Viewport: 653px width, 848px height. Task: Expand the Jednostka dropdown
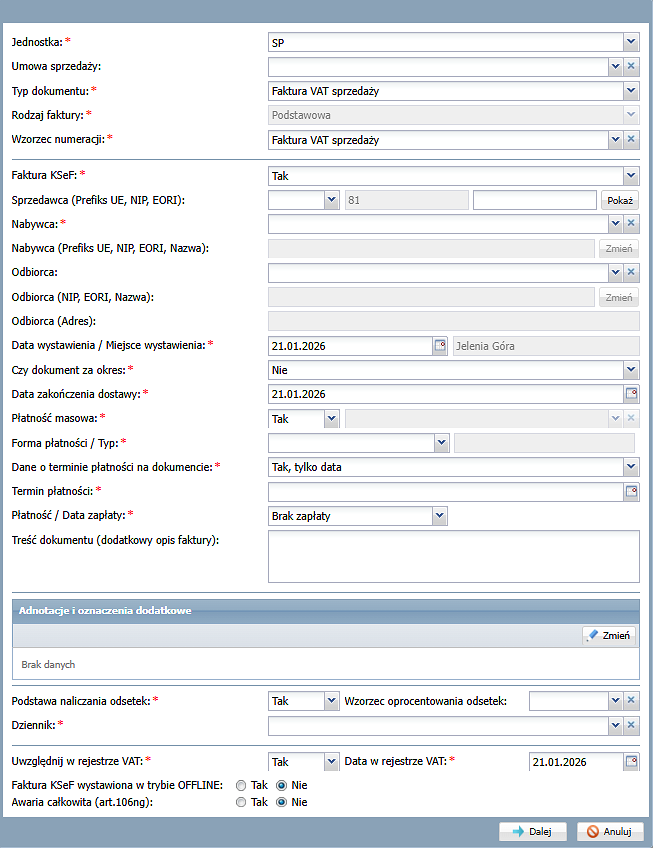(630, 42)
